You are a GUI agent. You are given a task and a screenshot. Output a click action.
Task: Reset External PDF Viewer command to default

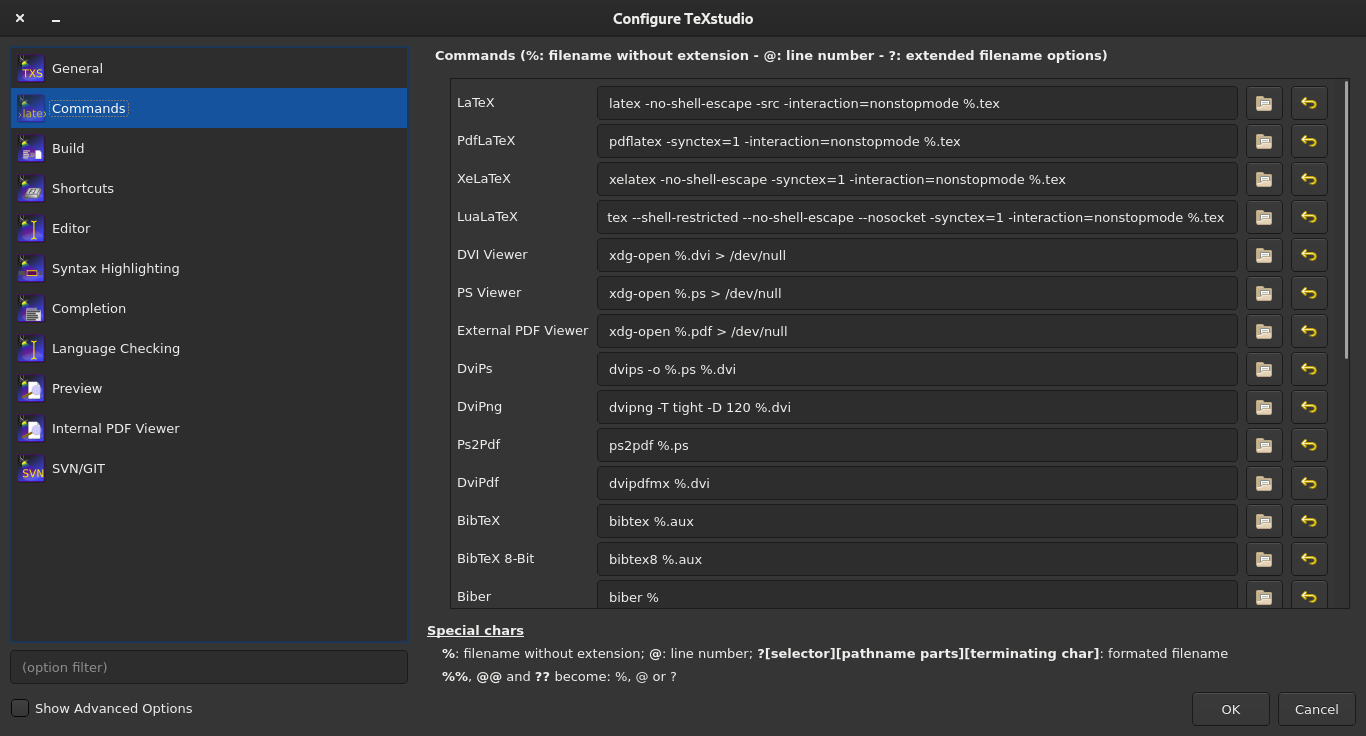1309,331
